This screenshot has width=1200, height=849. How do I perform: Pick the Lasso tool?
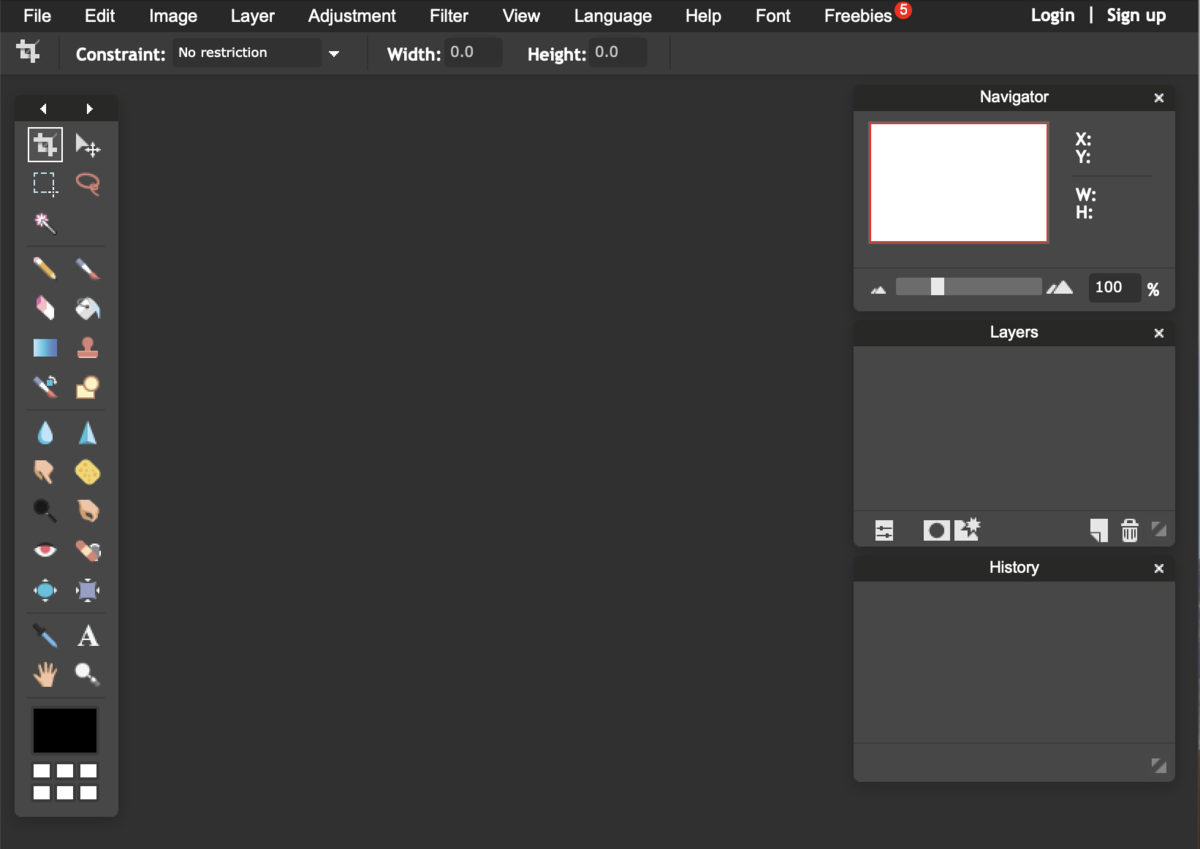[88, 184]
